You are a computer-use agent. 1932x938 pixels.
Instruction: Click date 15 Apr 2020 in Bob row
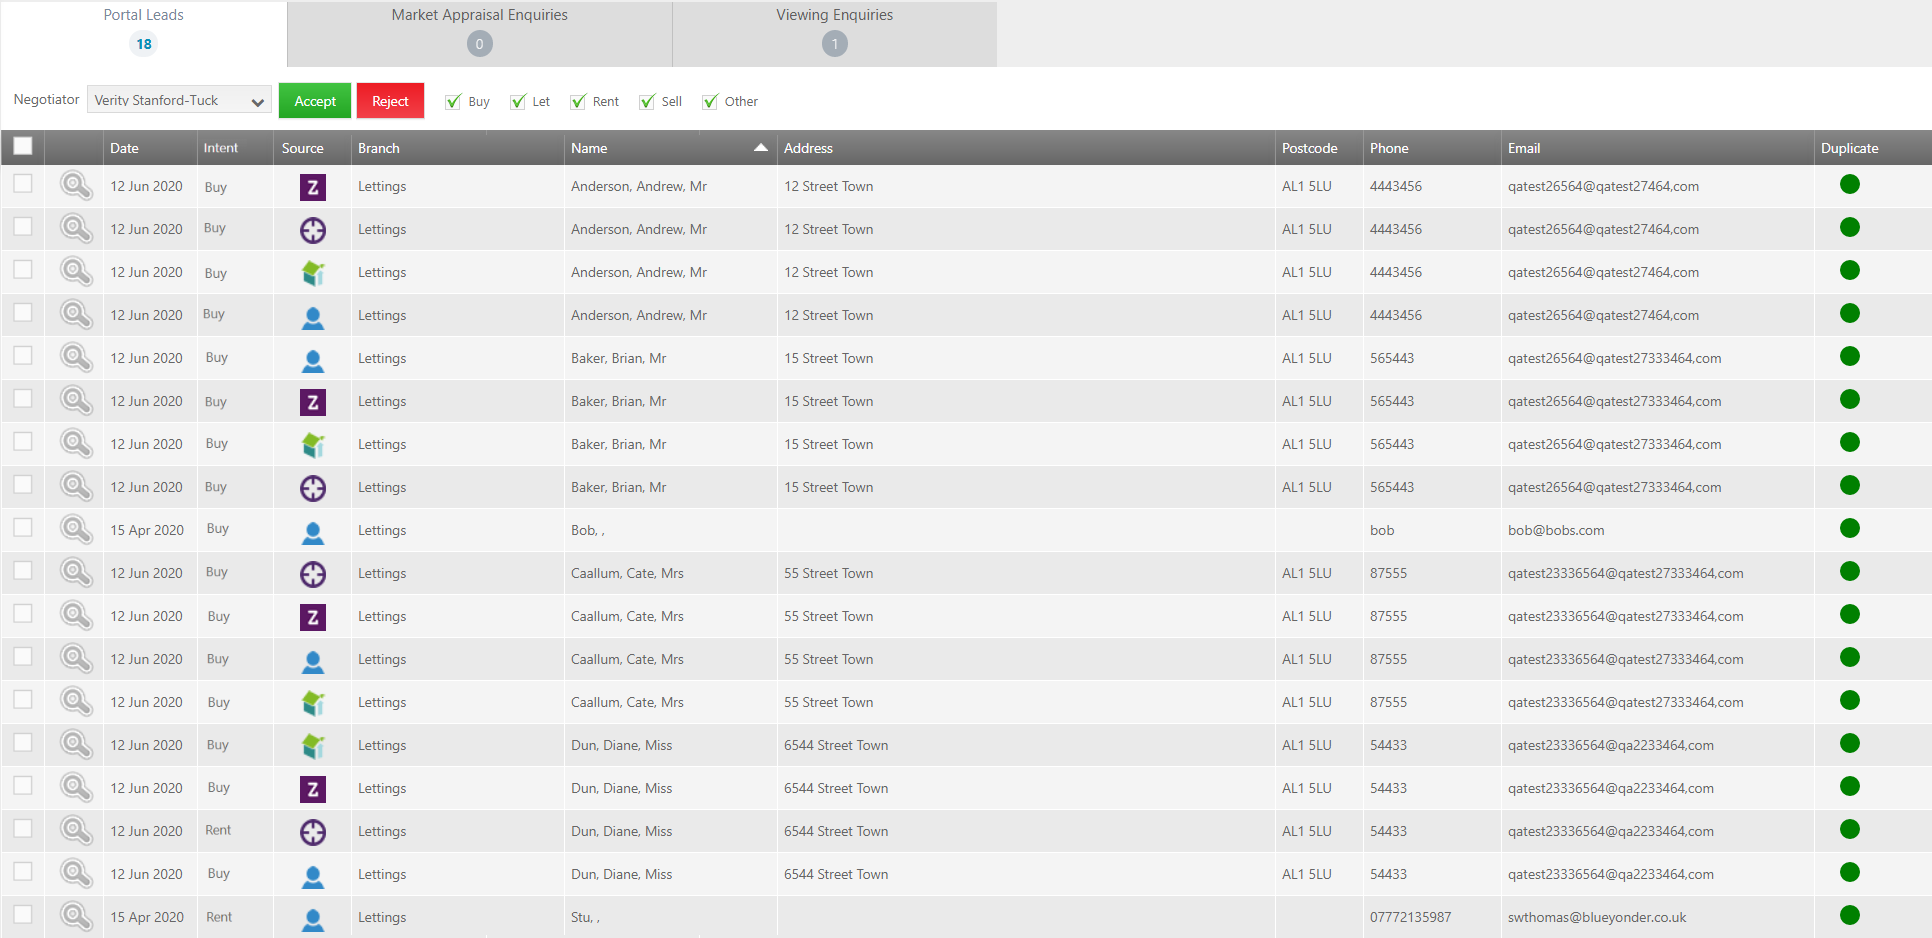pyautogui.click(x=147, y=530)
